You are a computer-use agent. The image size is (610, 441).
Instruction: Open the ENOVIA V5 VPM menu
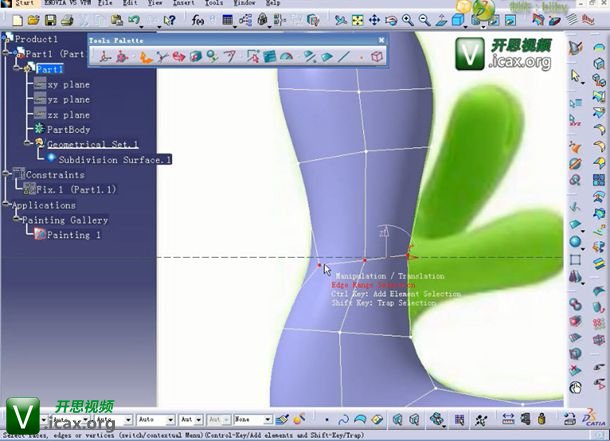point(68,3)
